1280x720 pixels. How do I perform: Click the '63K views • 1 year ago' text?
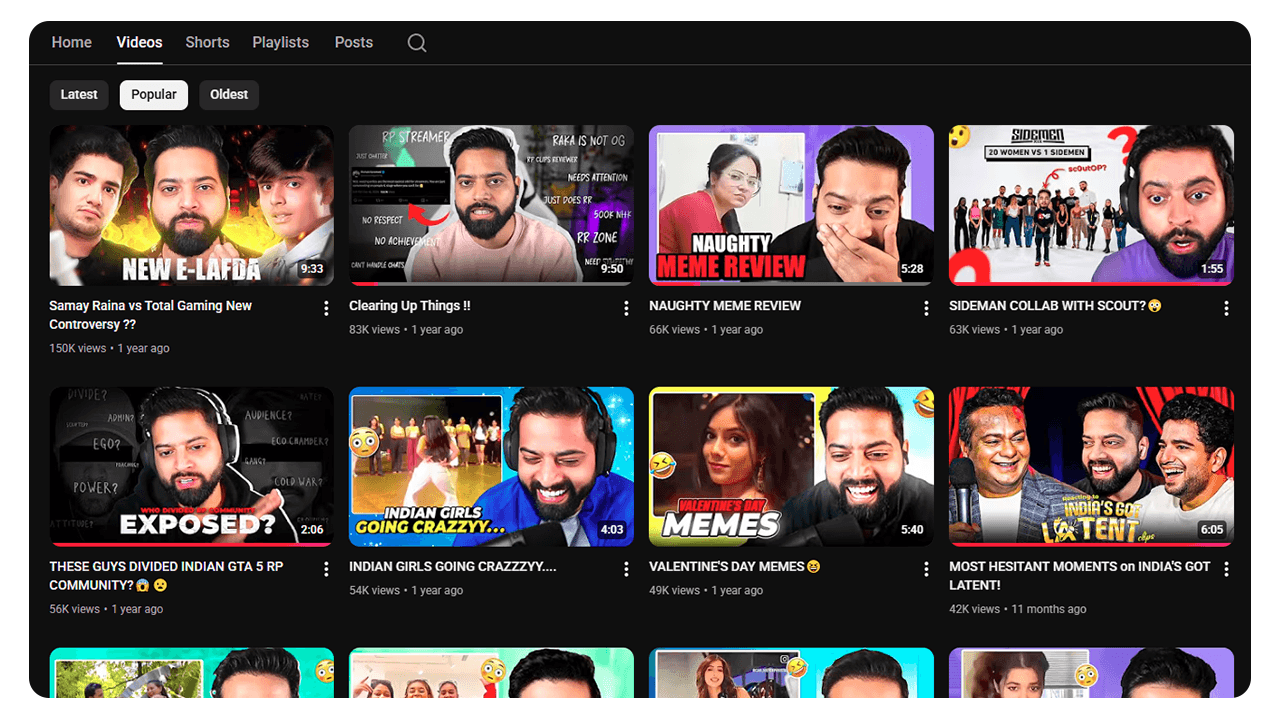1006,330
